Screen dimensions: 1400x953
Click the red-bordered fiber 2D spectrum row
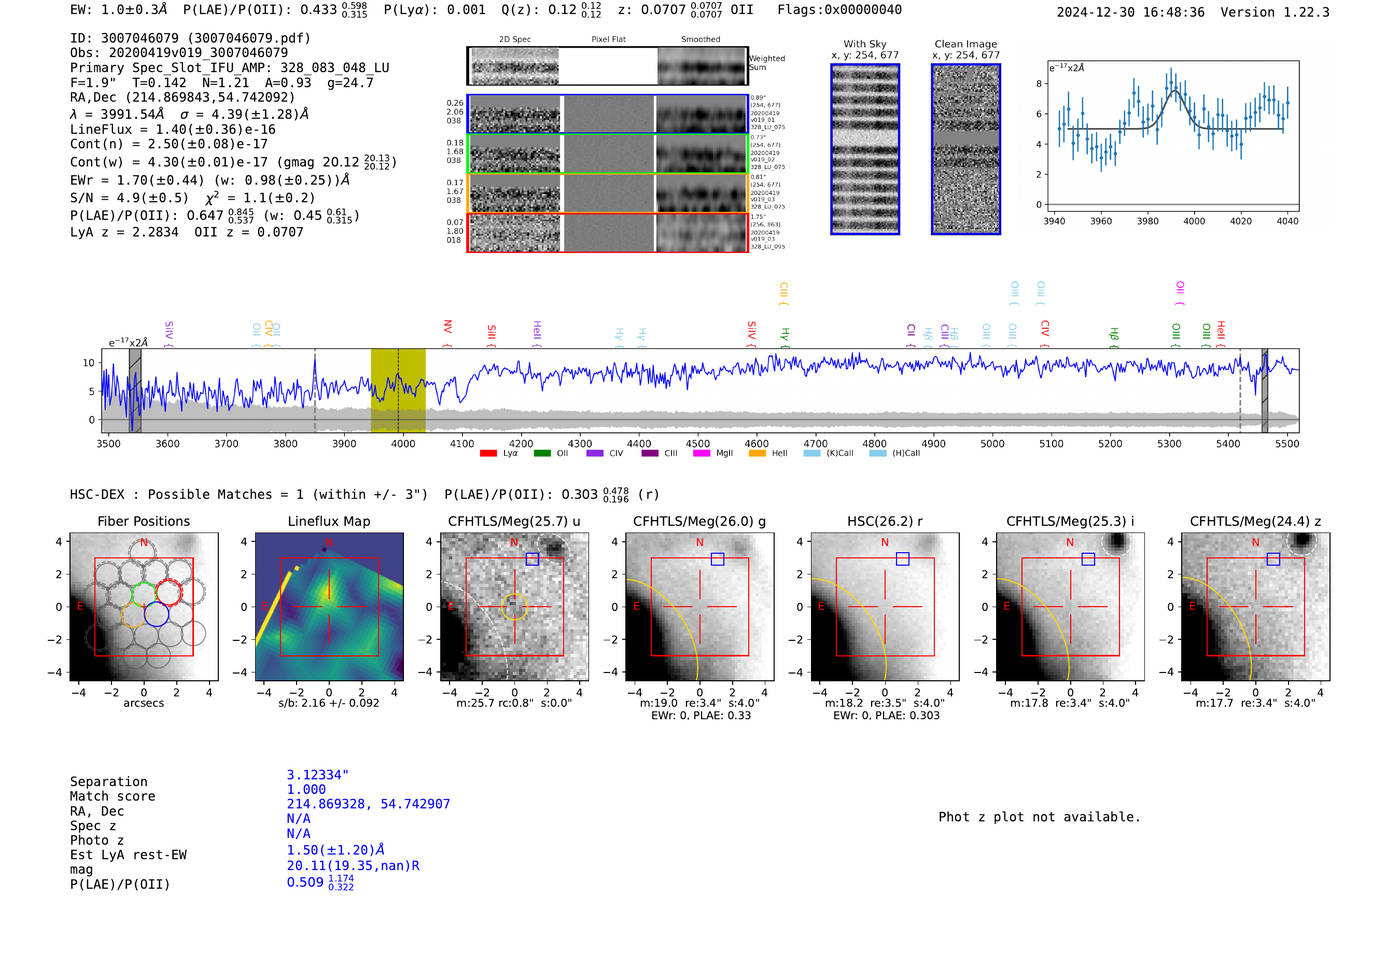point(608,232)
